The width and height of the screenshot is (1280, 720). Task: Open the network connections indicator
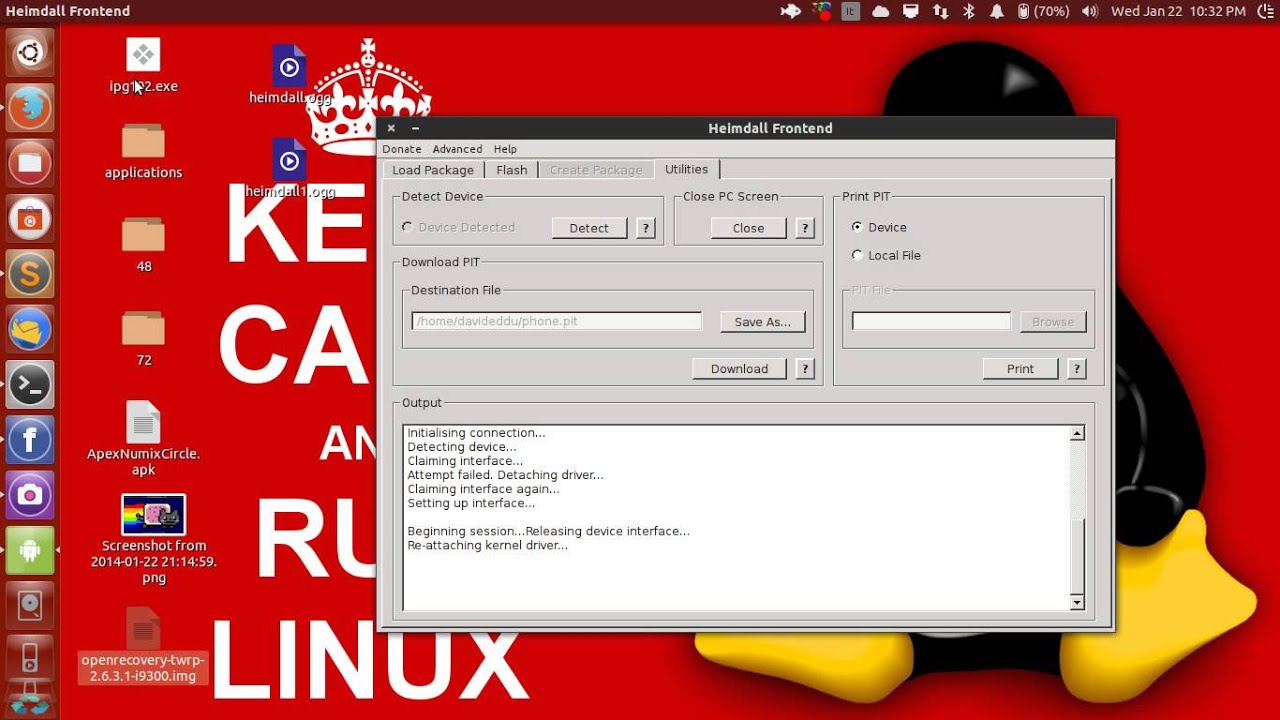coord(940,11)
